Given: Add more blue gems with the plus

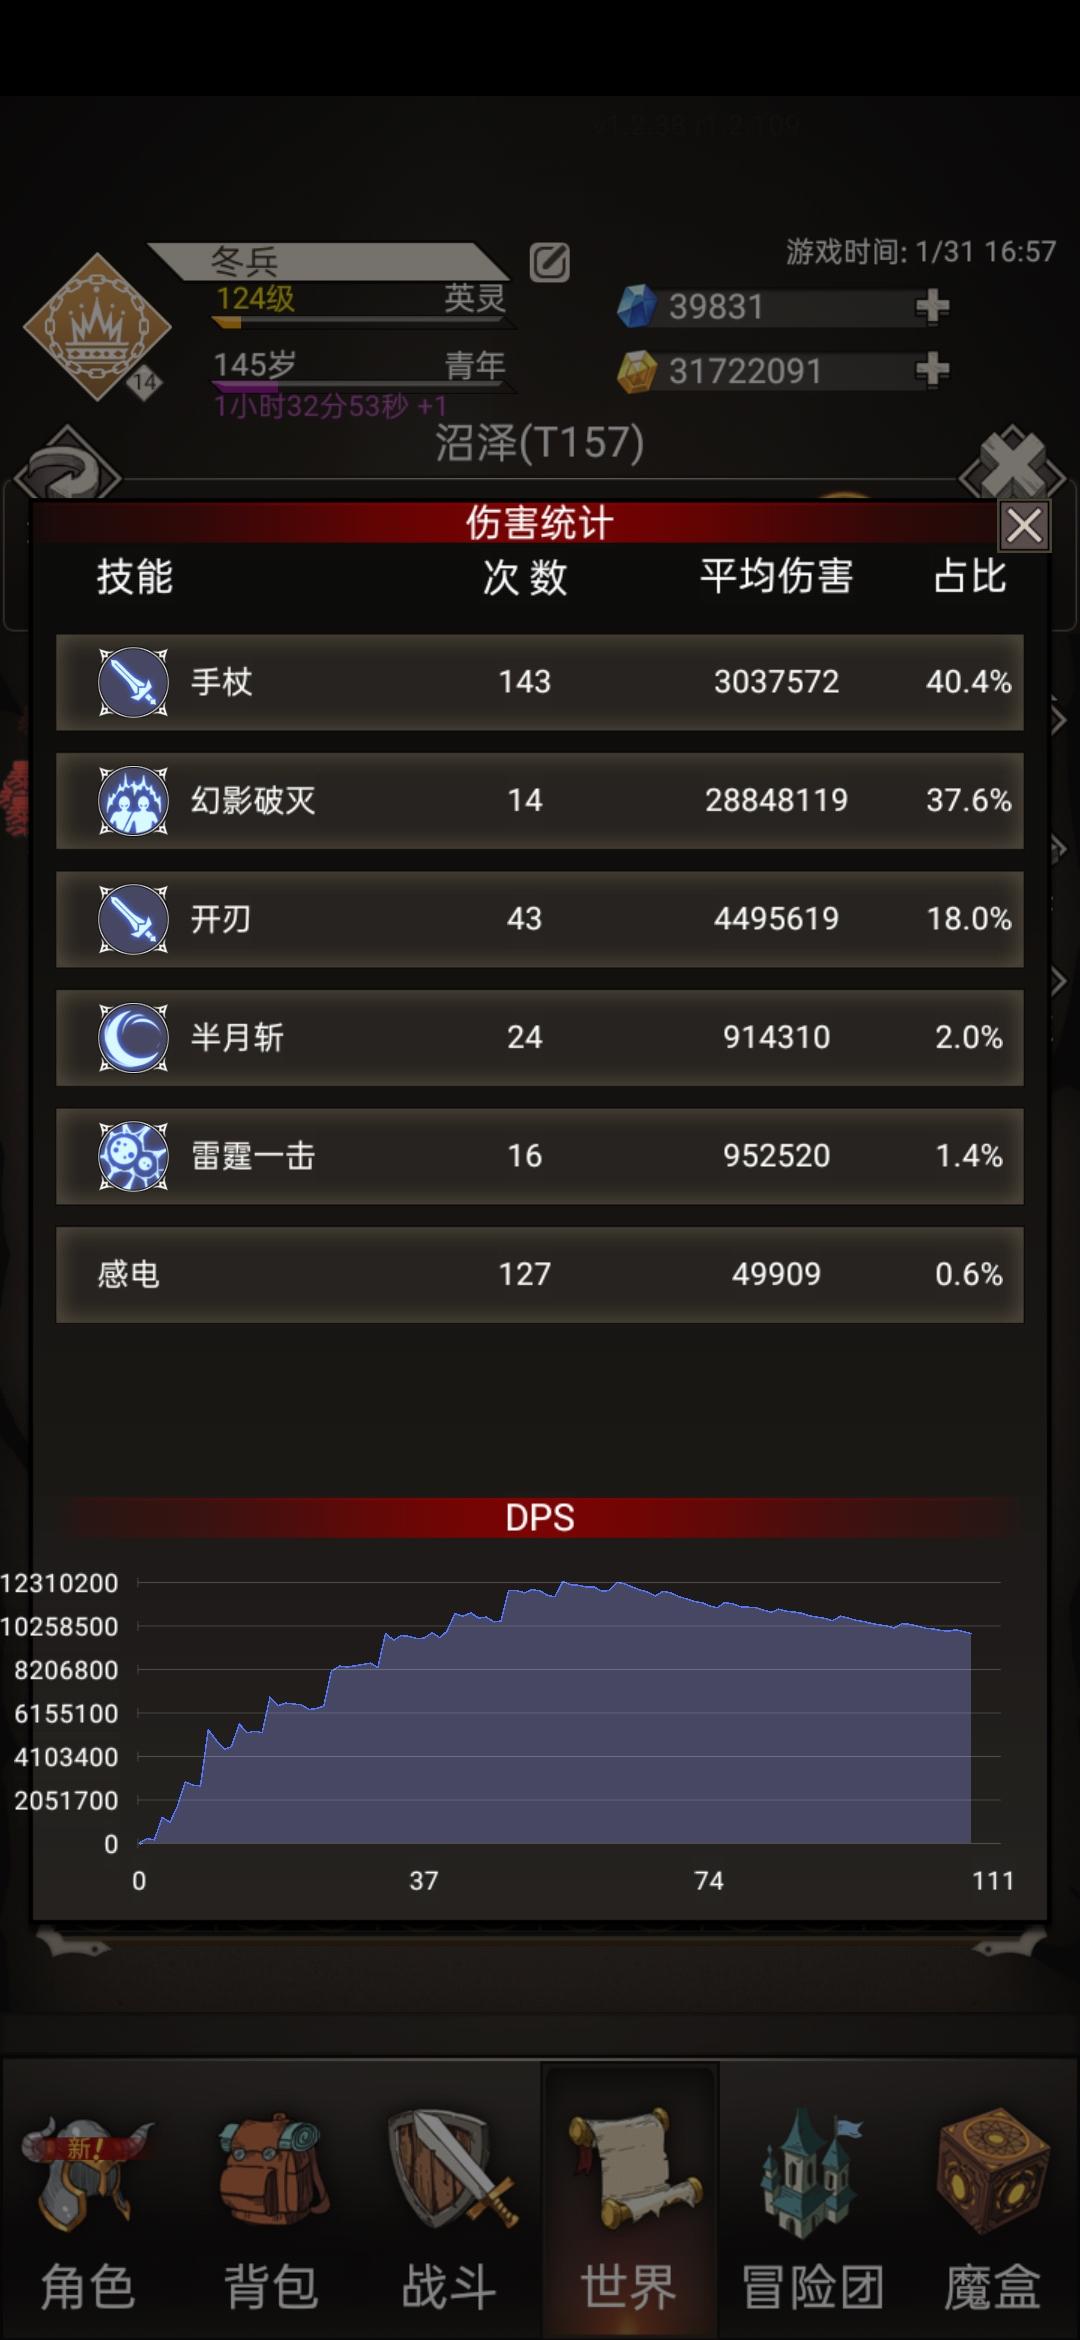Looking at the screenshot, I should (932, 306).
